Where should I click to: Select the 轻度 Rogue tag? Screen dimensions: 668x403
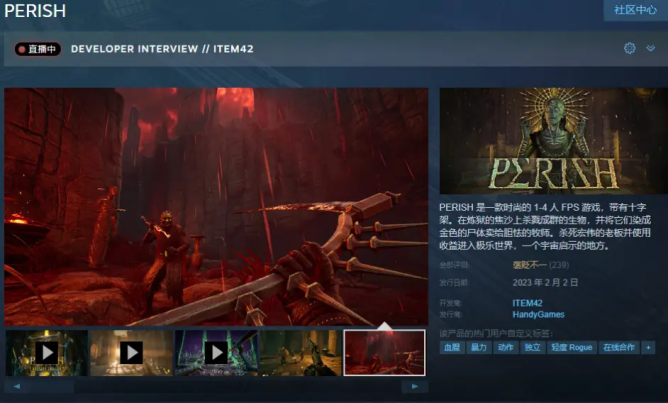[572, 347]
